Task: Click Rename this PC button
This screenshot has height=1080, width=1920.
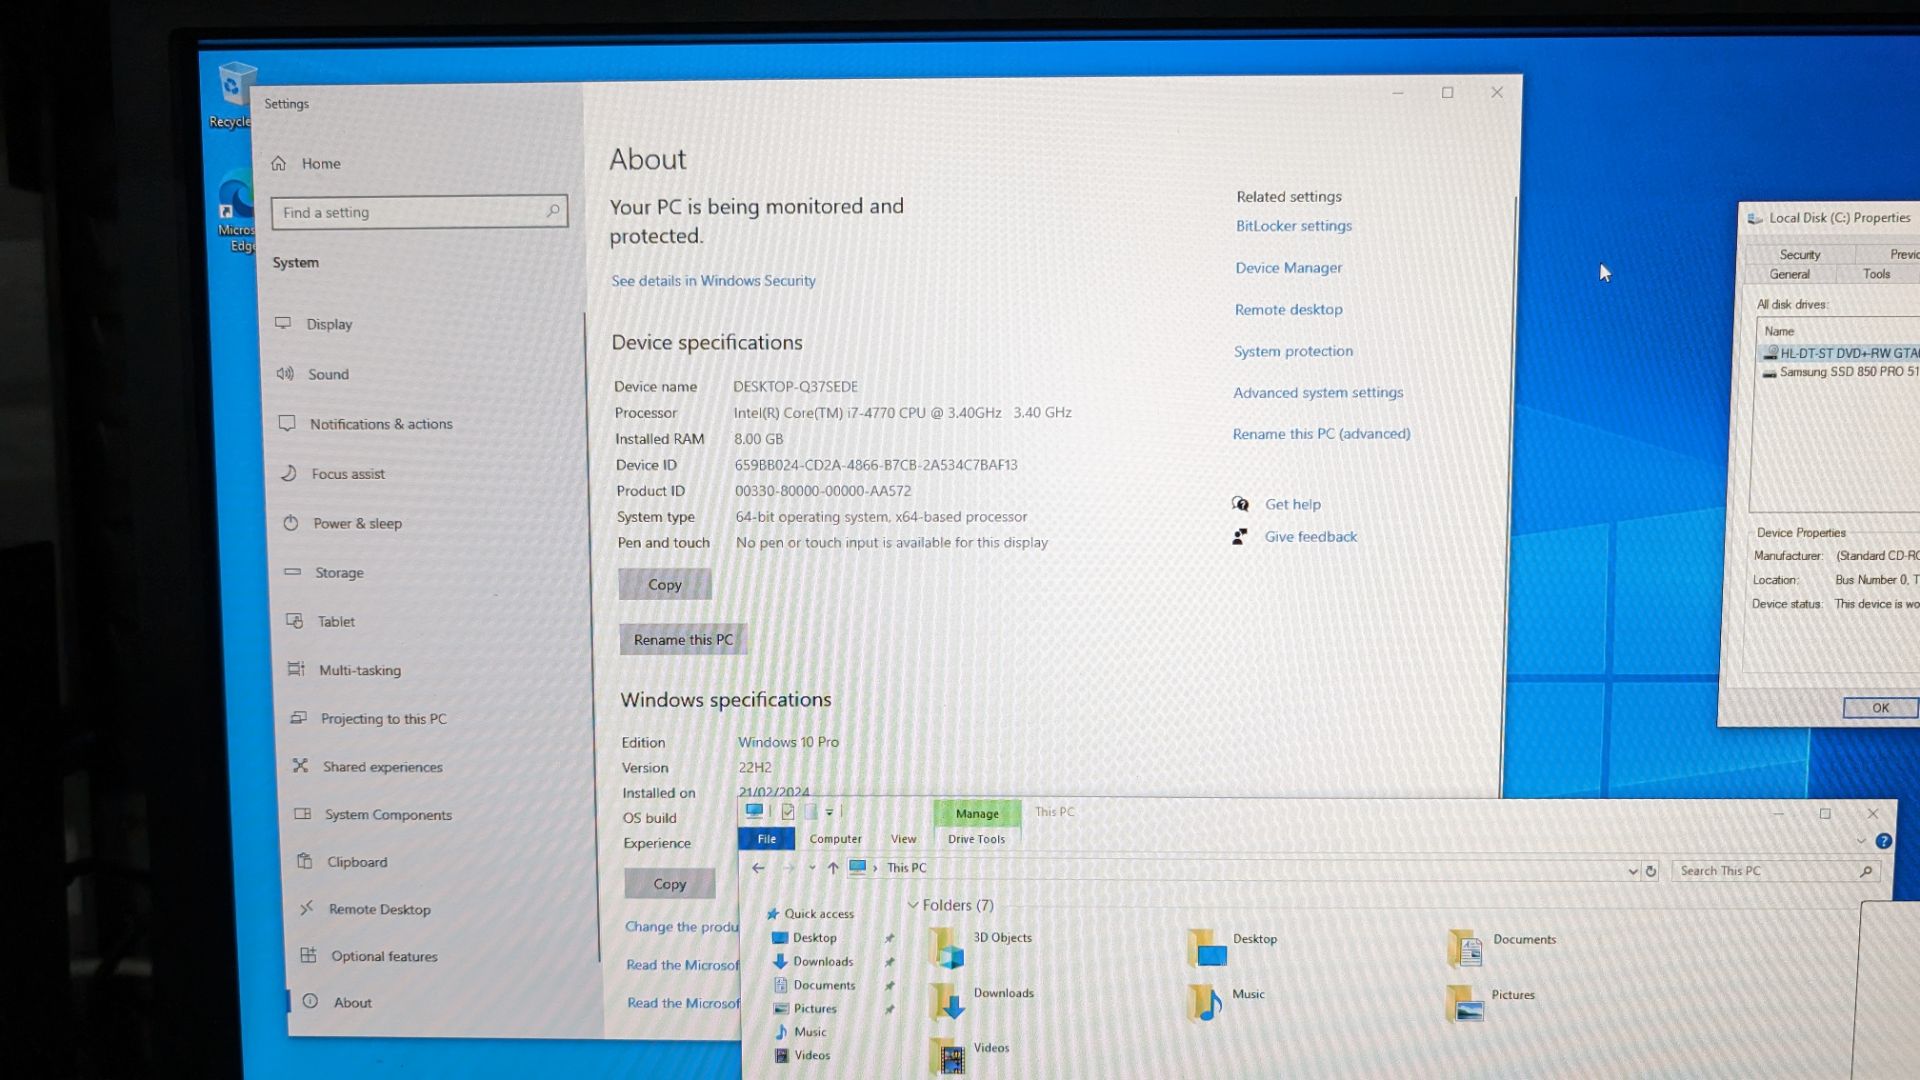Action: (x=682, y=640)
